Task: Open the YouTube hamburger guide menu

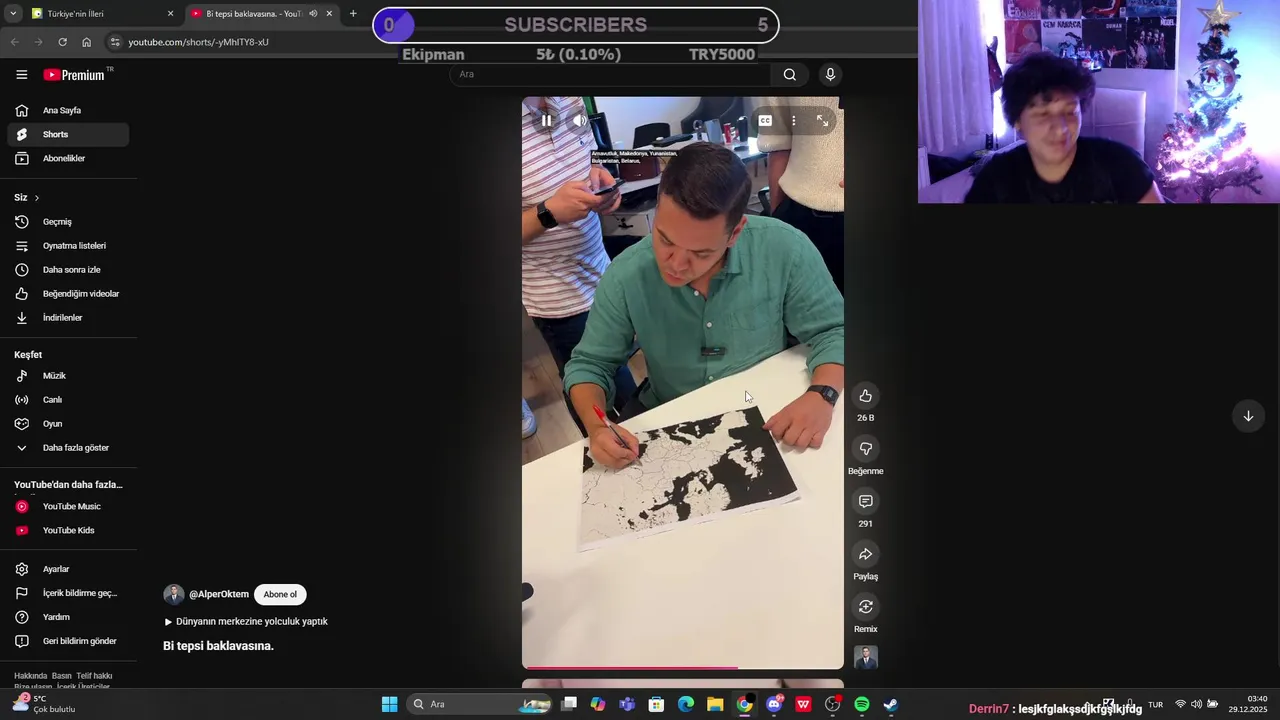Action: (x=21, y=74)
